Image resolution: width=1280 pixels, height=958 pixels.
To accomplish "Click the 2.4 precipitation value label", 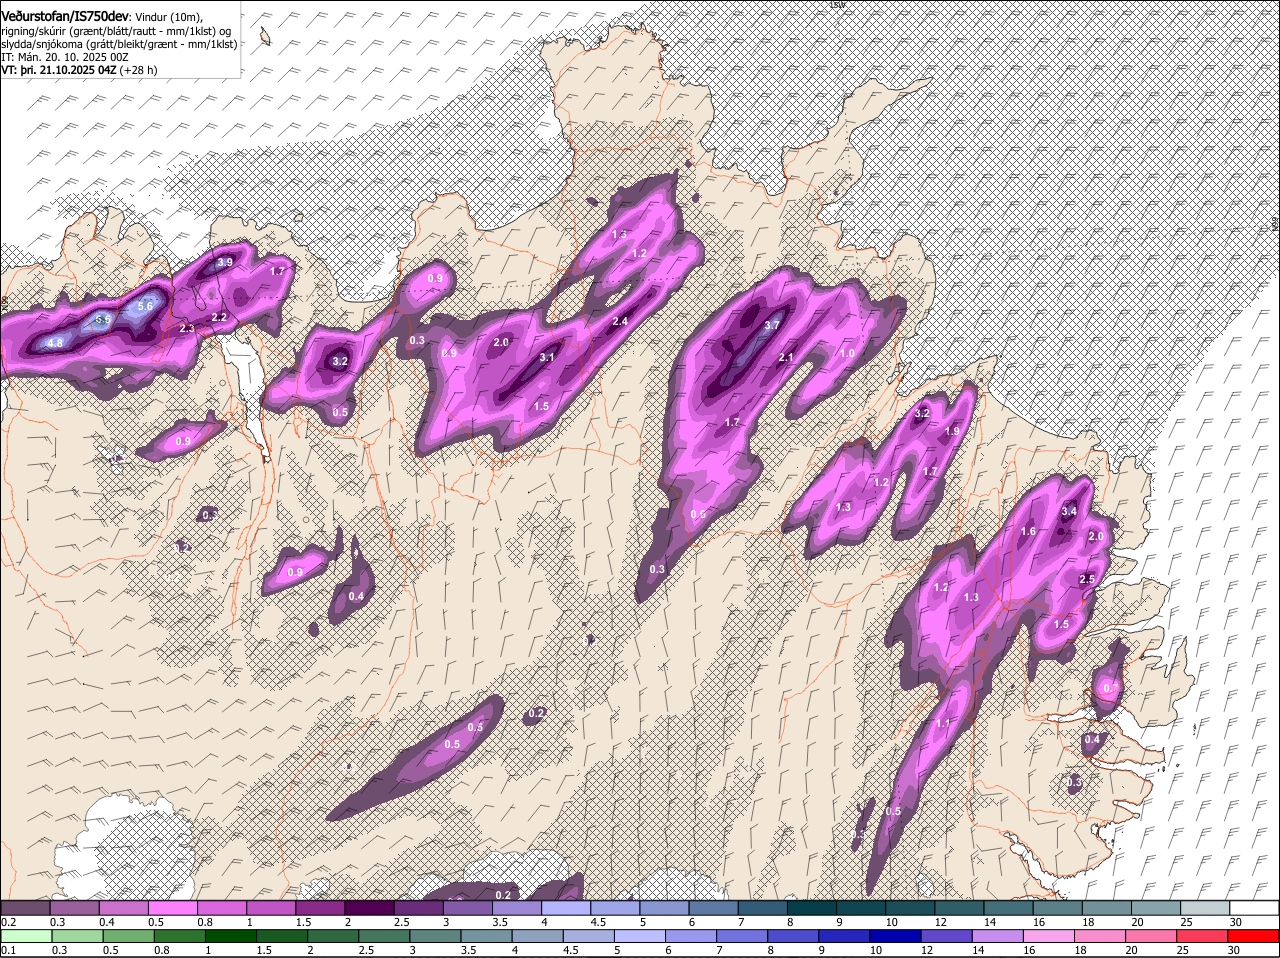I will (620, 321).
